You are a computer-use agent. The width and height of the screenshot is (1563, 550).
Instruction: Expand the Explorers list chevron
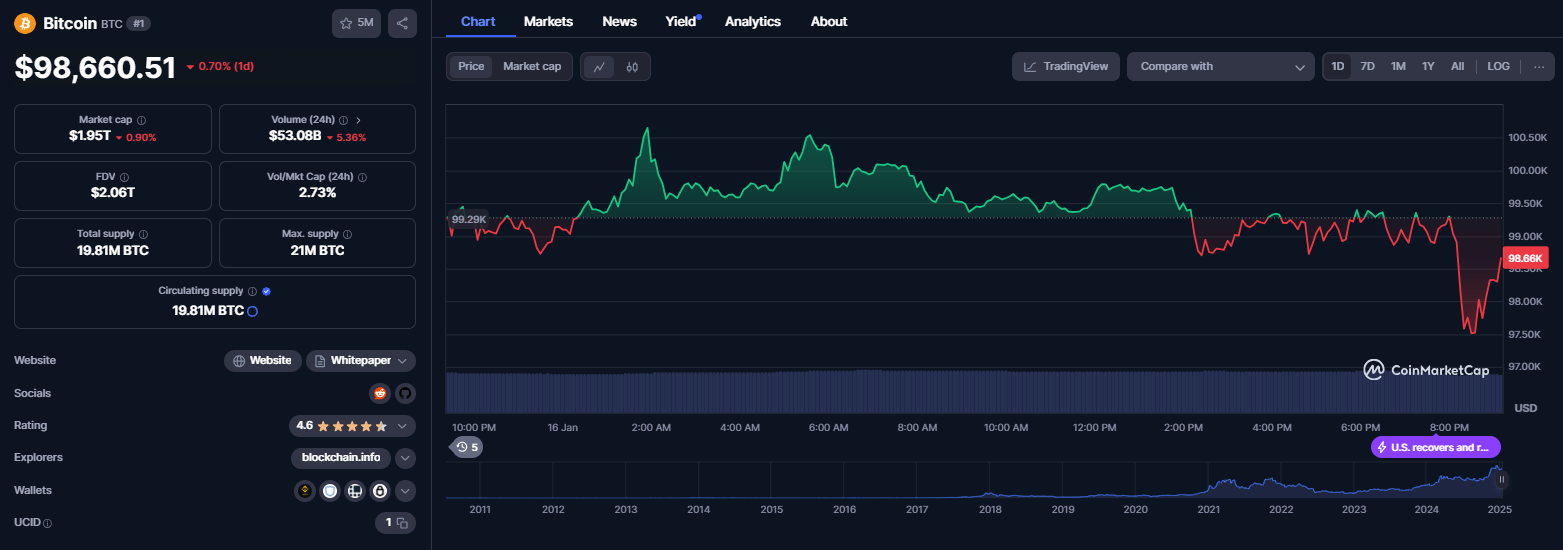coord(405,458)
